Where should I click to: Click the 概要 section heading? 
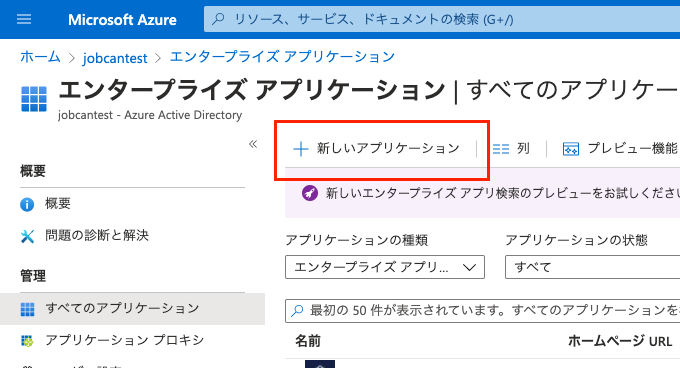point(33,171)
